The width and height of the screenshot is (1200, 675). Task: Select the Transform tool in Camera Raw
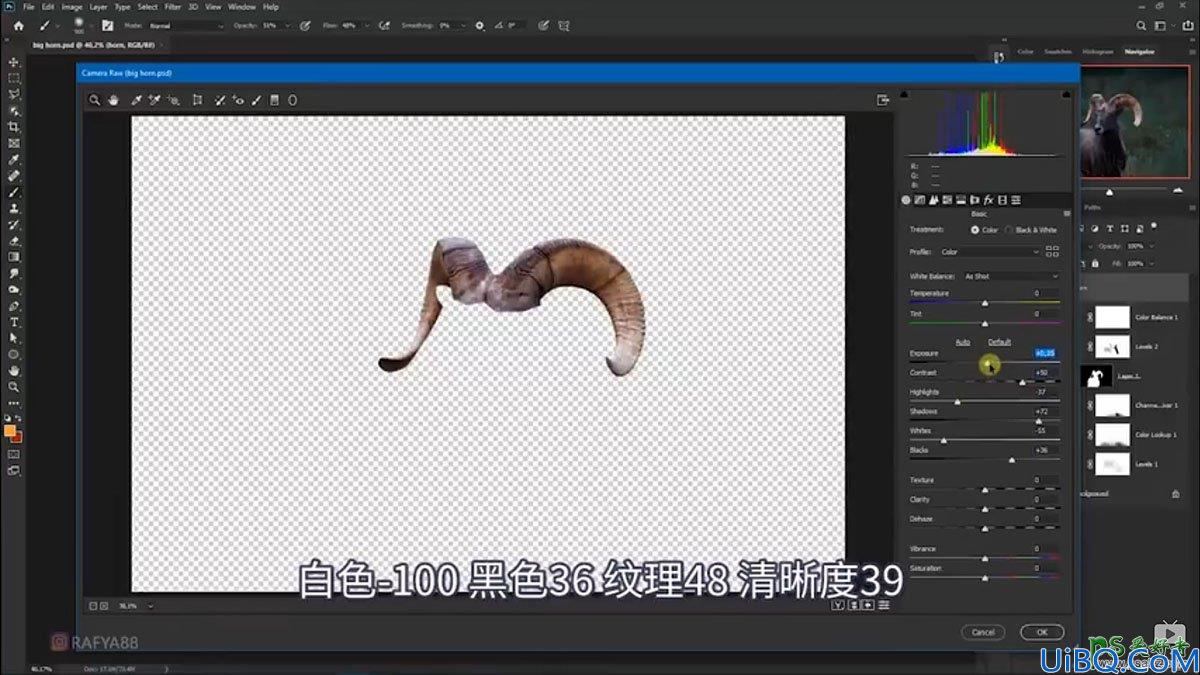[x=197, y=100]
